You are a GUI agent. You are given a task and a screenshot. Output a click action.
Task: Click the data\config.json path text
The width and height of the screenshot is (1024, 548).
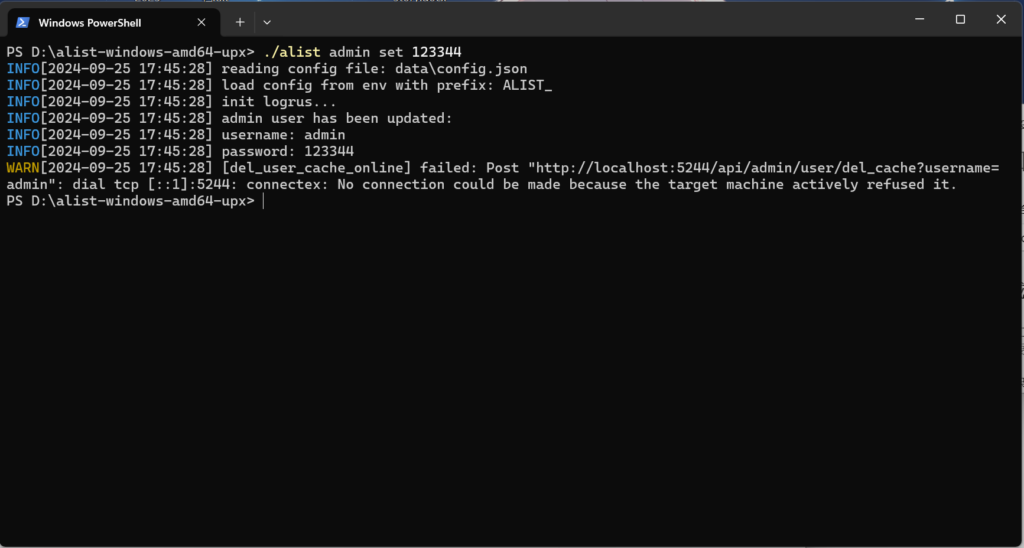click(x=461, y=69)
